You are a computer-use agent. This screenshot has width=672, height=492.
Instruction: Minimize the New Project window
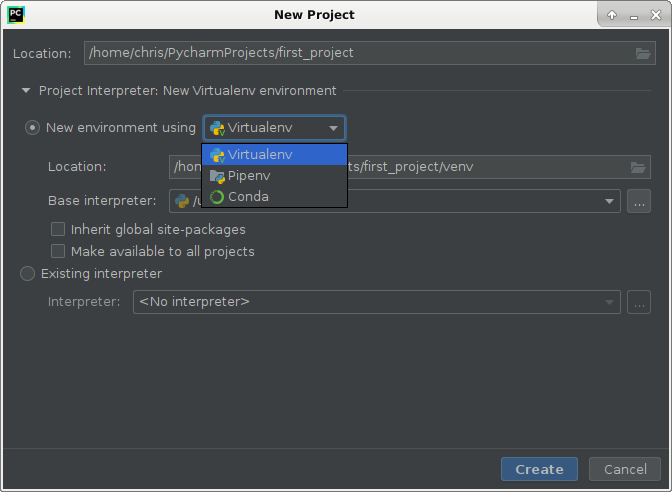pyautogui.click(x=634, y=17)
